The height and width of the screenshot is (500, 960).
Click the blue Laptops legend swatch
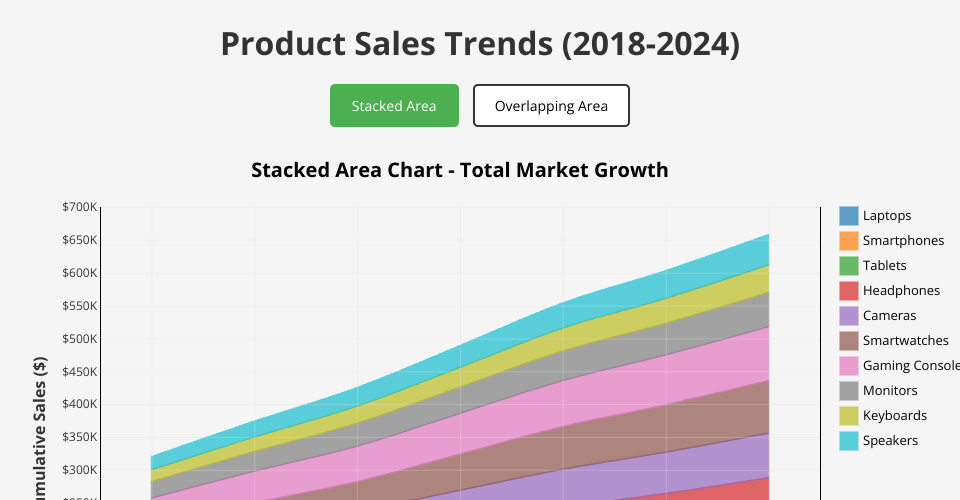click(x=849, y=216)
